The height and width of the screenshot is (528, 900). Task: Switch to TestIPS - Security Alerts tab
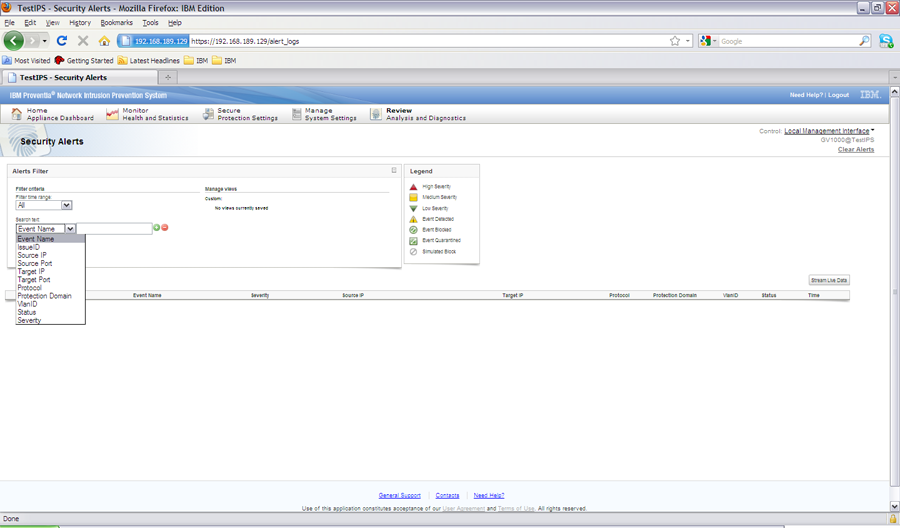tap(80, 77)
